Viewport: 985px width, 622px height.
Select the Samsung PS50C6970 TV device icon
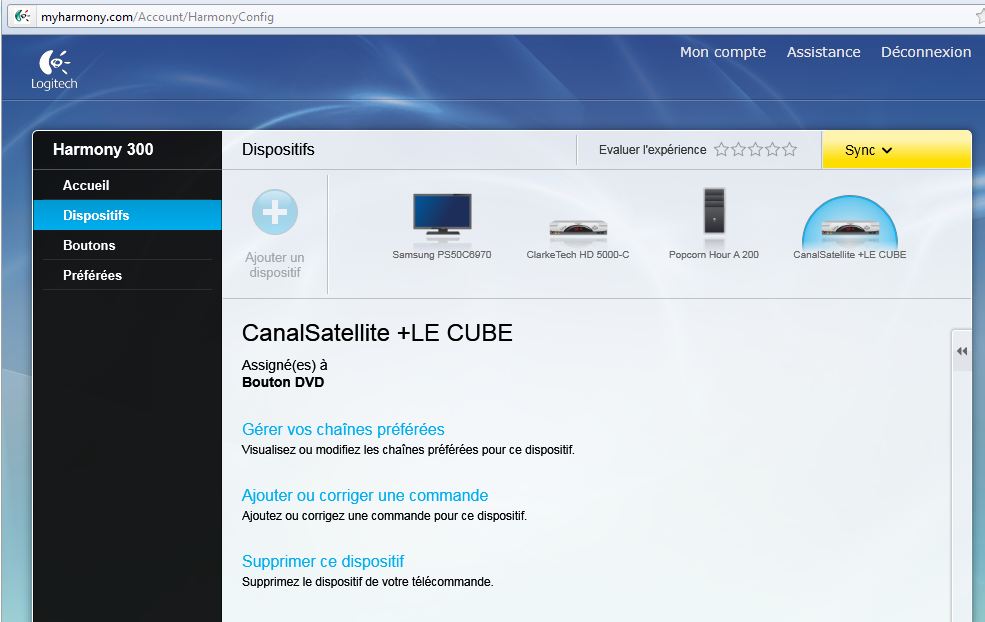click(441, 215)
